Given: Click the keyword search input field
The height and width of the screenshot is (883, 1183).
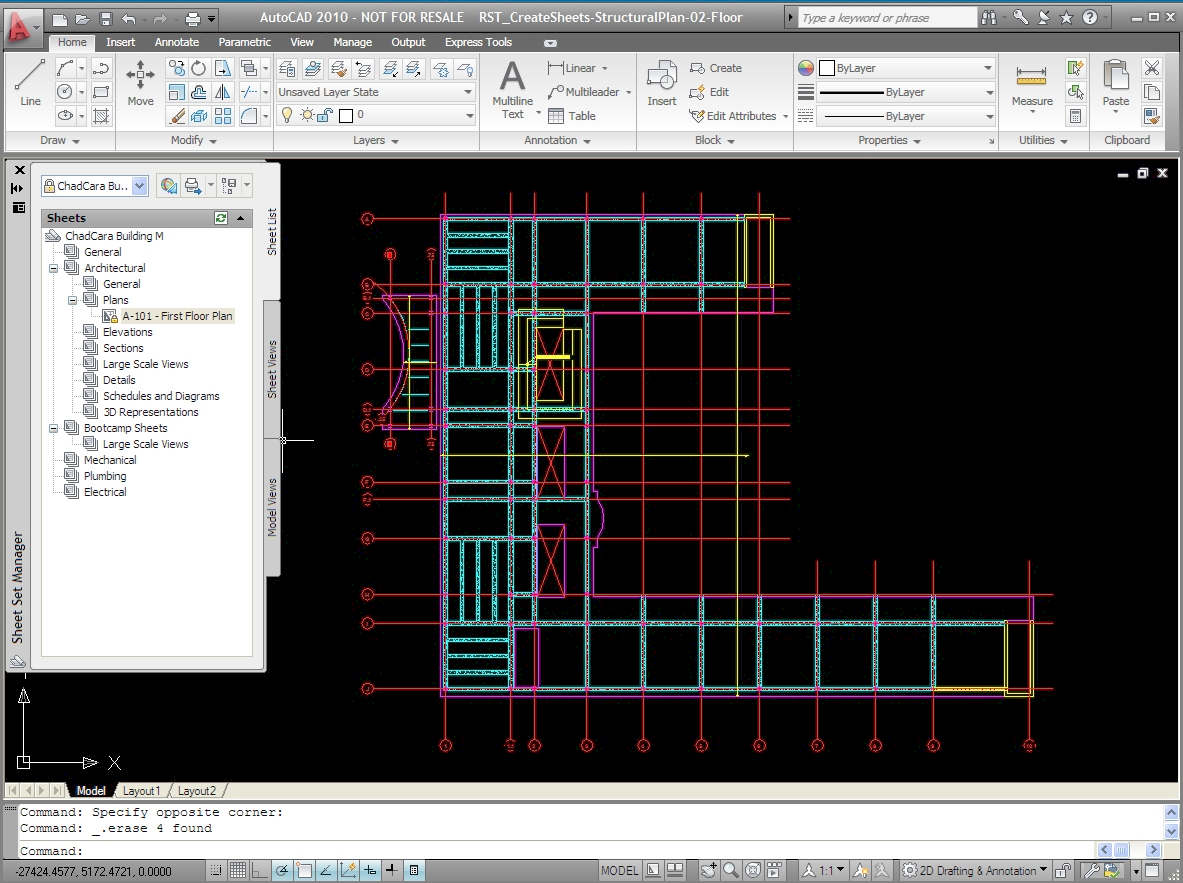Looking at the screenshot, I should tap(887, 18).
